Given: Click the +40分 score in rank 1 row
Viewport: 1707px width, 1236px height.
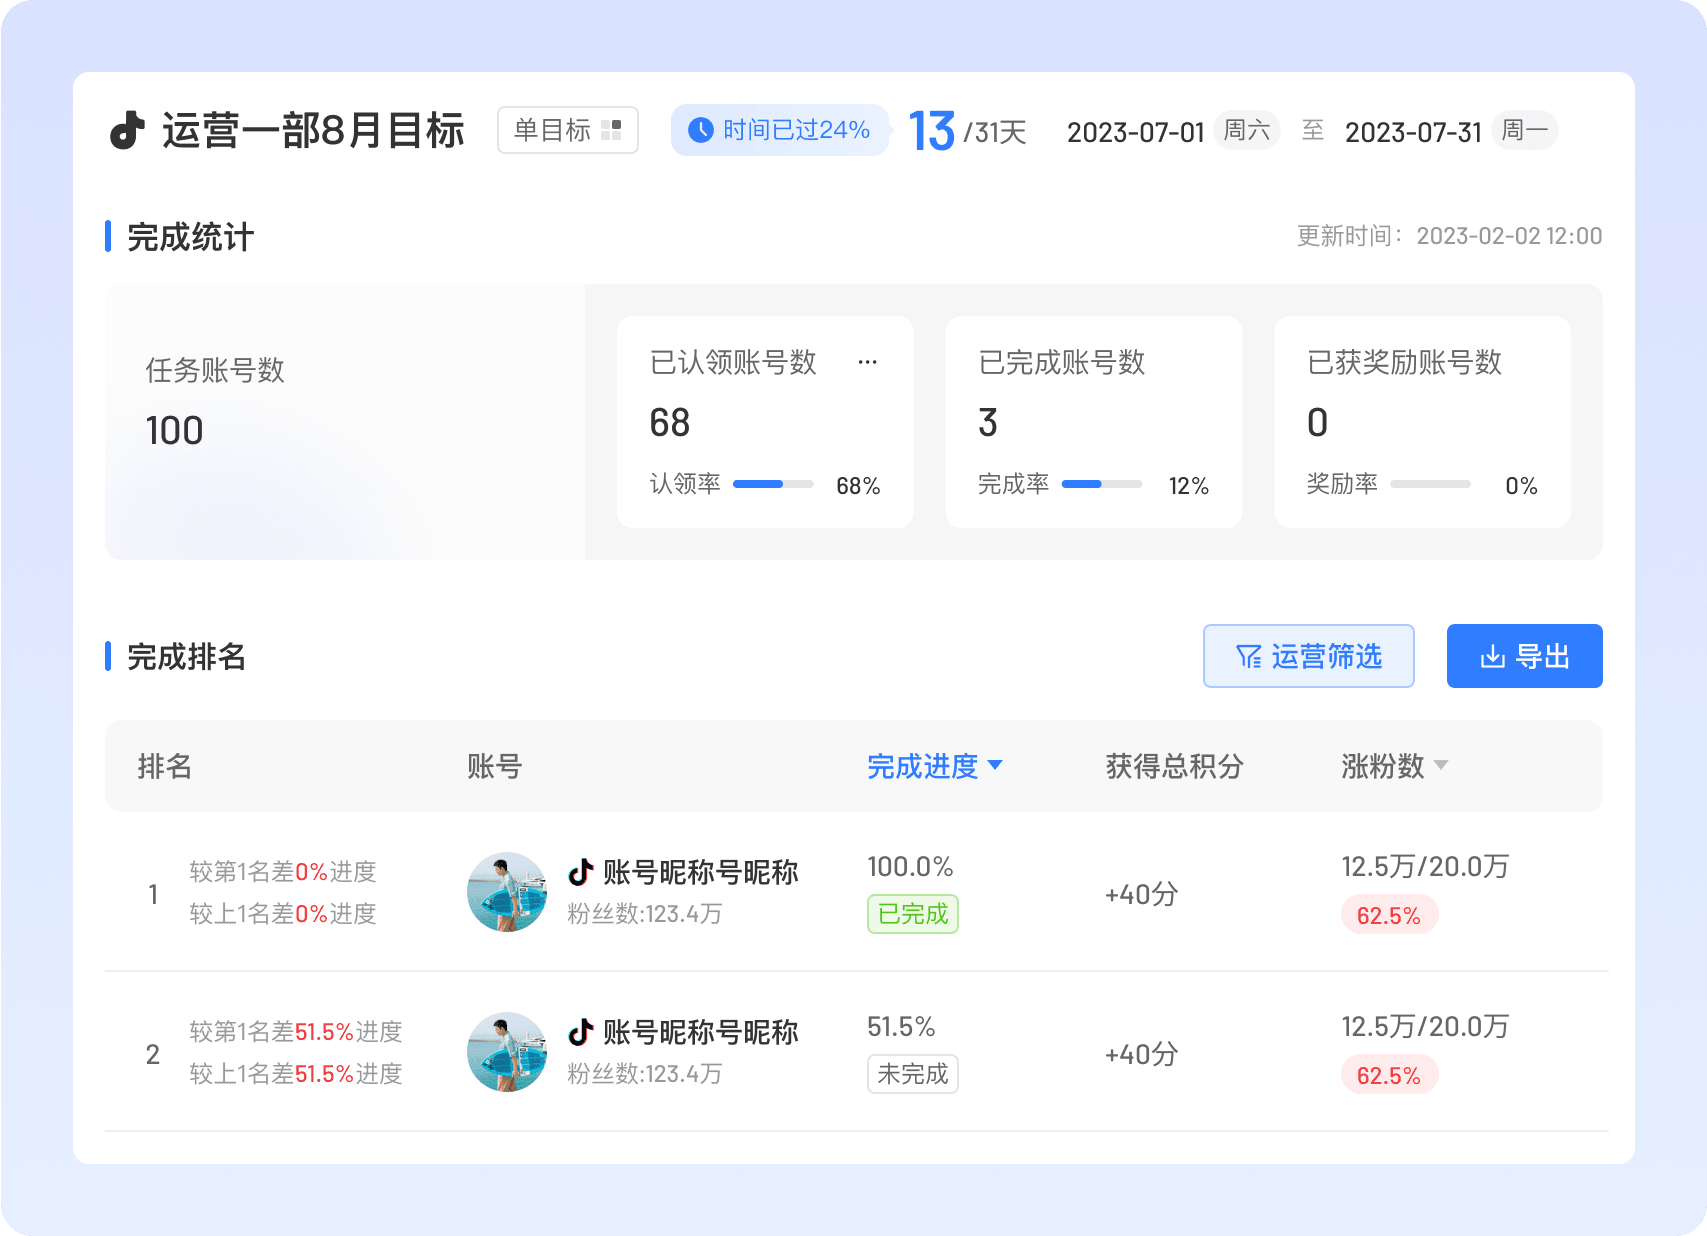Looking at the screenshot, I should tap(1142, 894).
